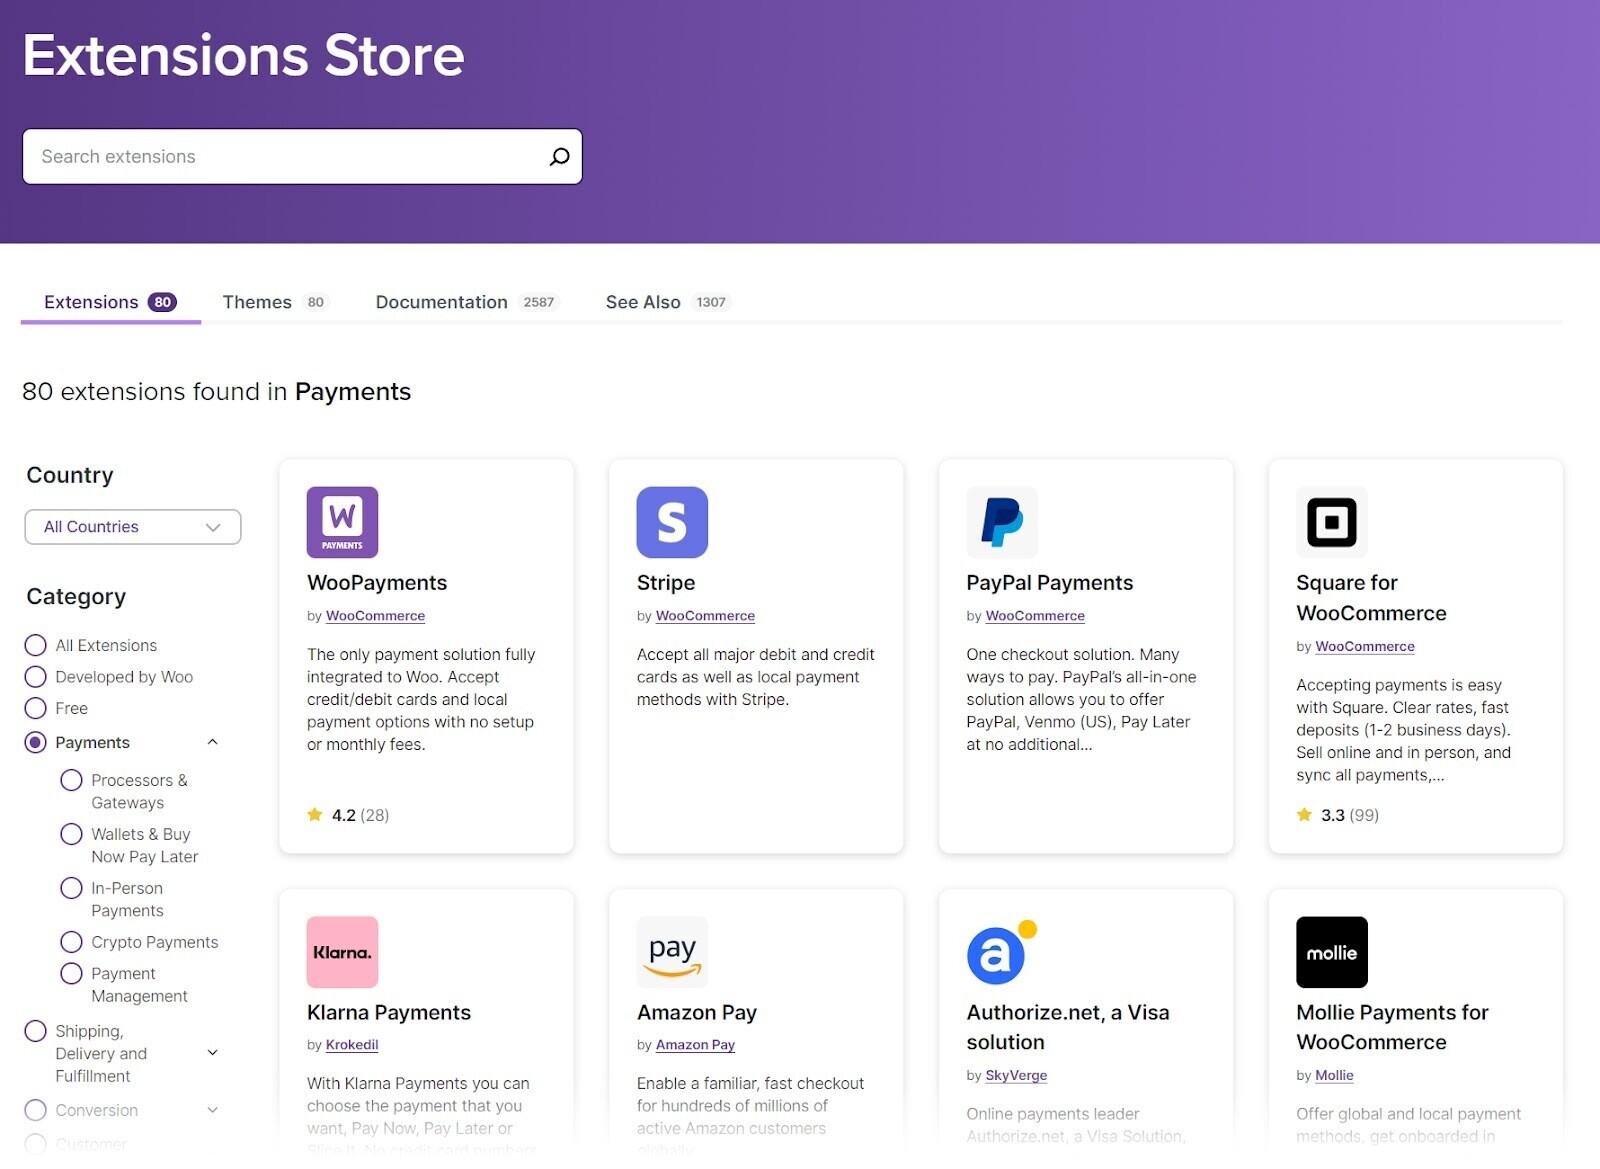Click the WooPayments extension icon
The width and height of the screenshot is (1600, 1169).
point(342,521)
